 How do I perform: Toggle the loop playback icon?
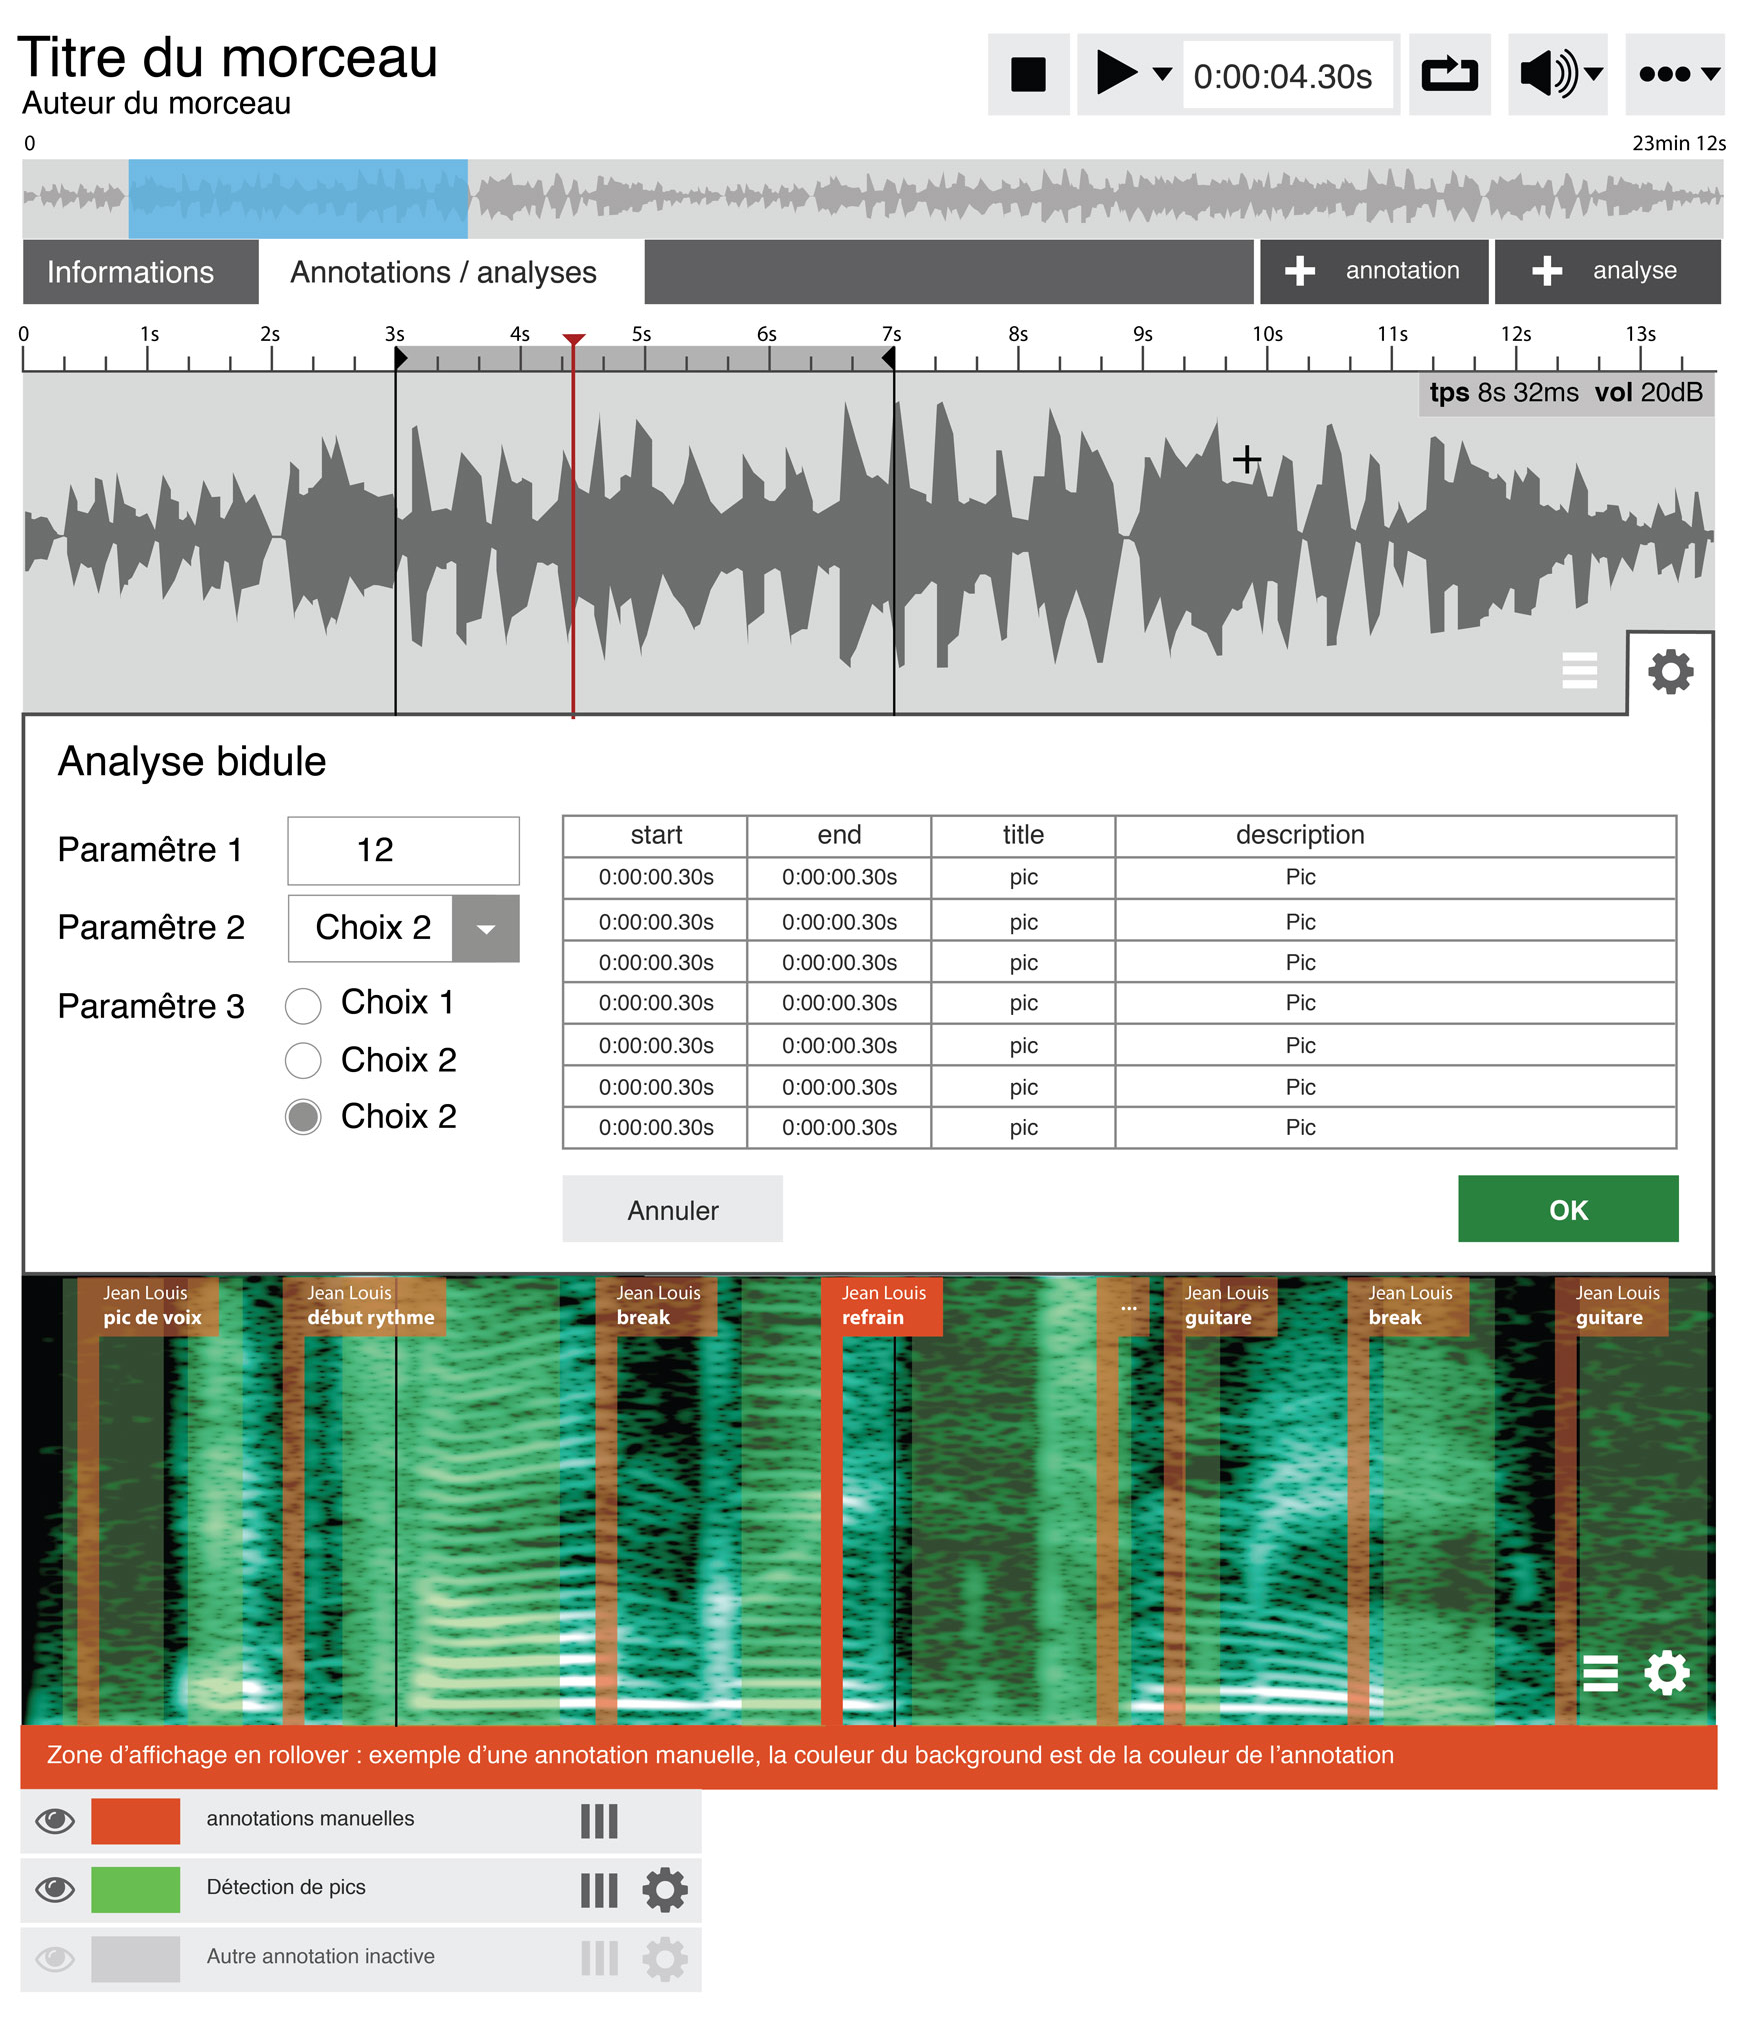pos(1449,75)
